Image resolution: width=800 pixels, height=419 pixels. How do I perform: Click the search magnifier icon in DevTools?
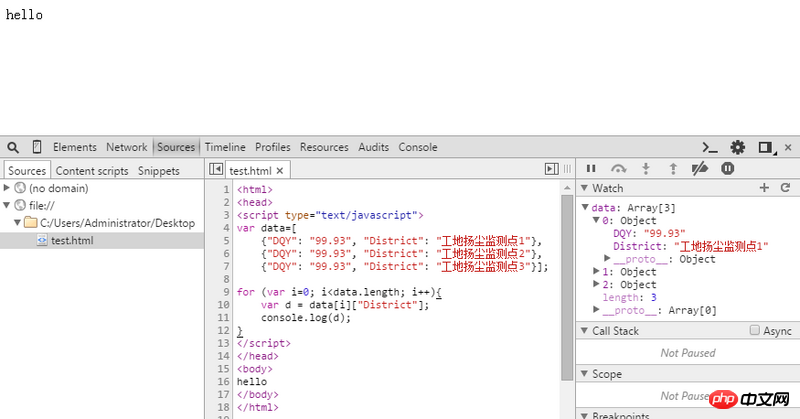click(x=15, y=147)
